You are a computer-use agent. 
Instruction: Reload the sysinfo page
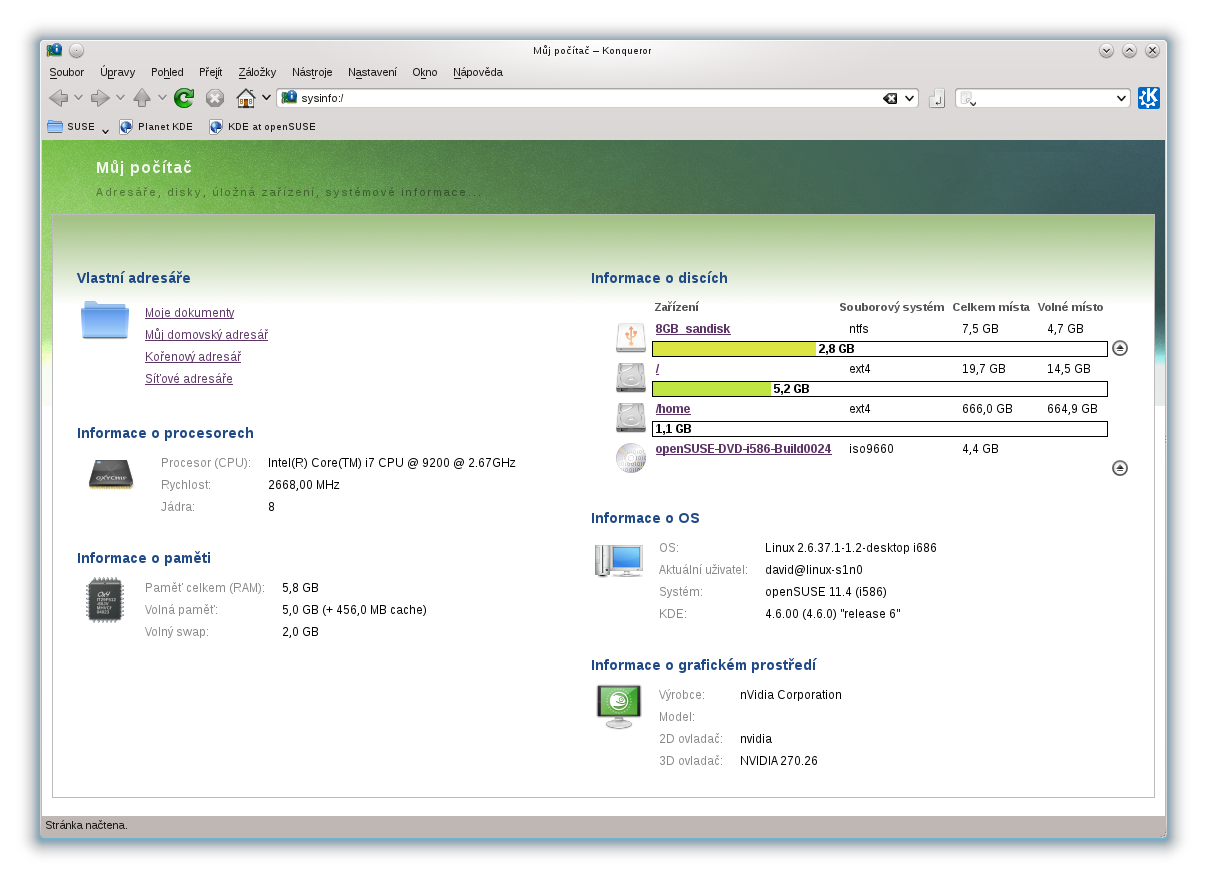[x=184, y=98]
